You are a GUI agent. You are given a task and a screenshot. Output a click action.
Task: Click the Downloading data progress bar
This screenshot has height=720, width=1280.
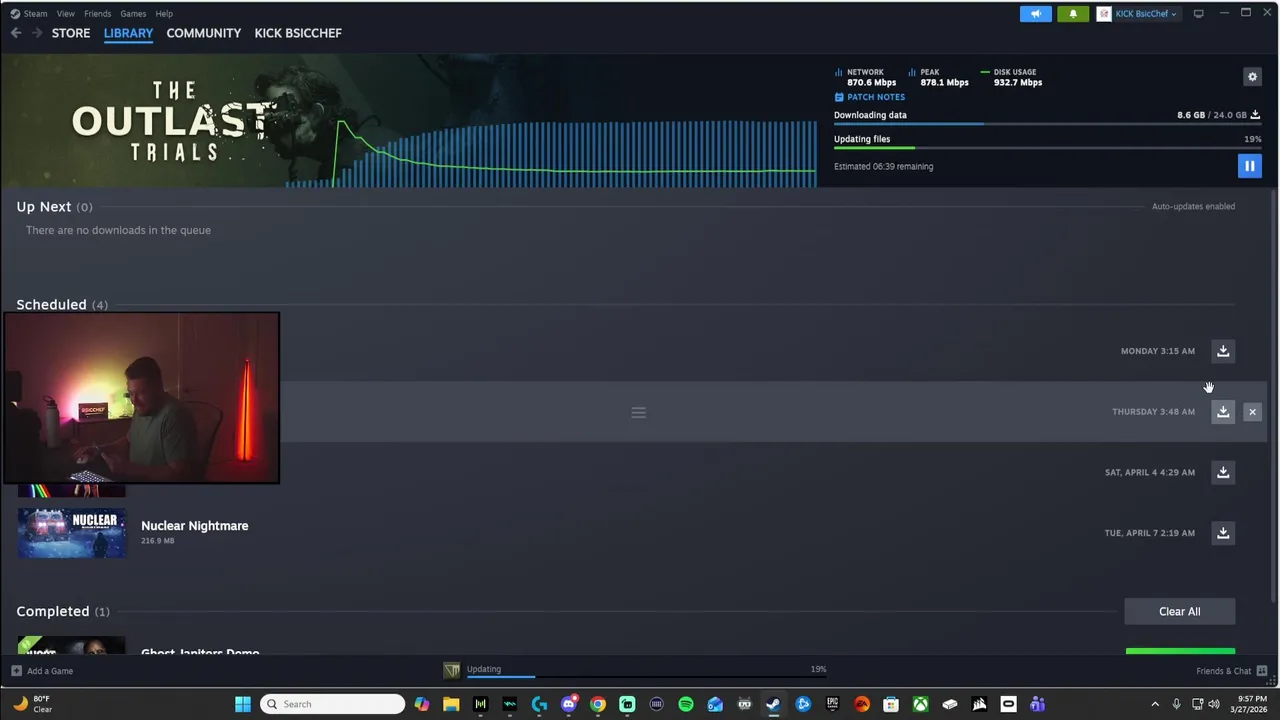tap(1047, 124)
